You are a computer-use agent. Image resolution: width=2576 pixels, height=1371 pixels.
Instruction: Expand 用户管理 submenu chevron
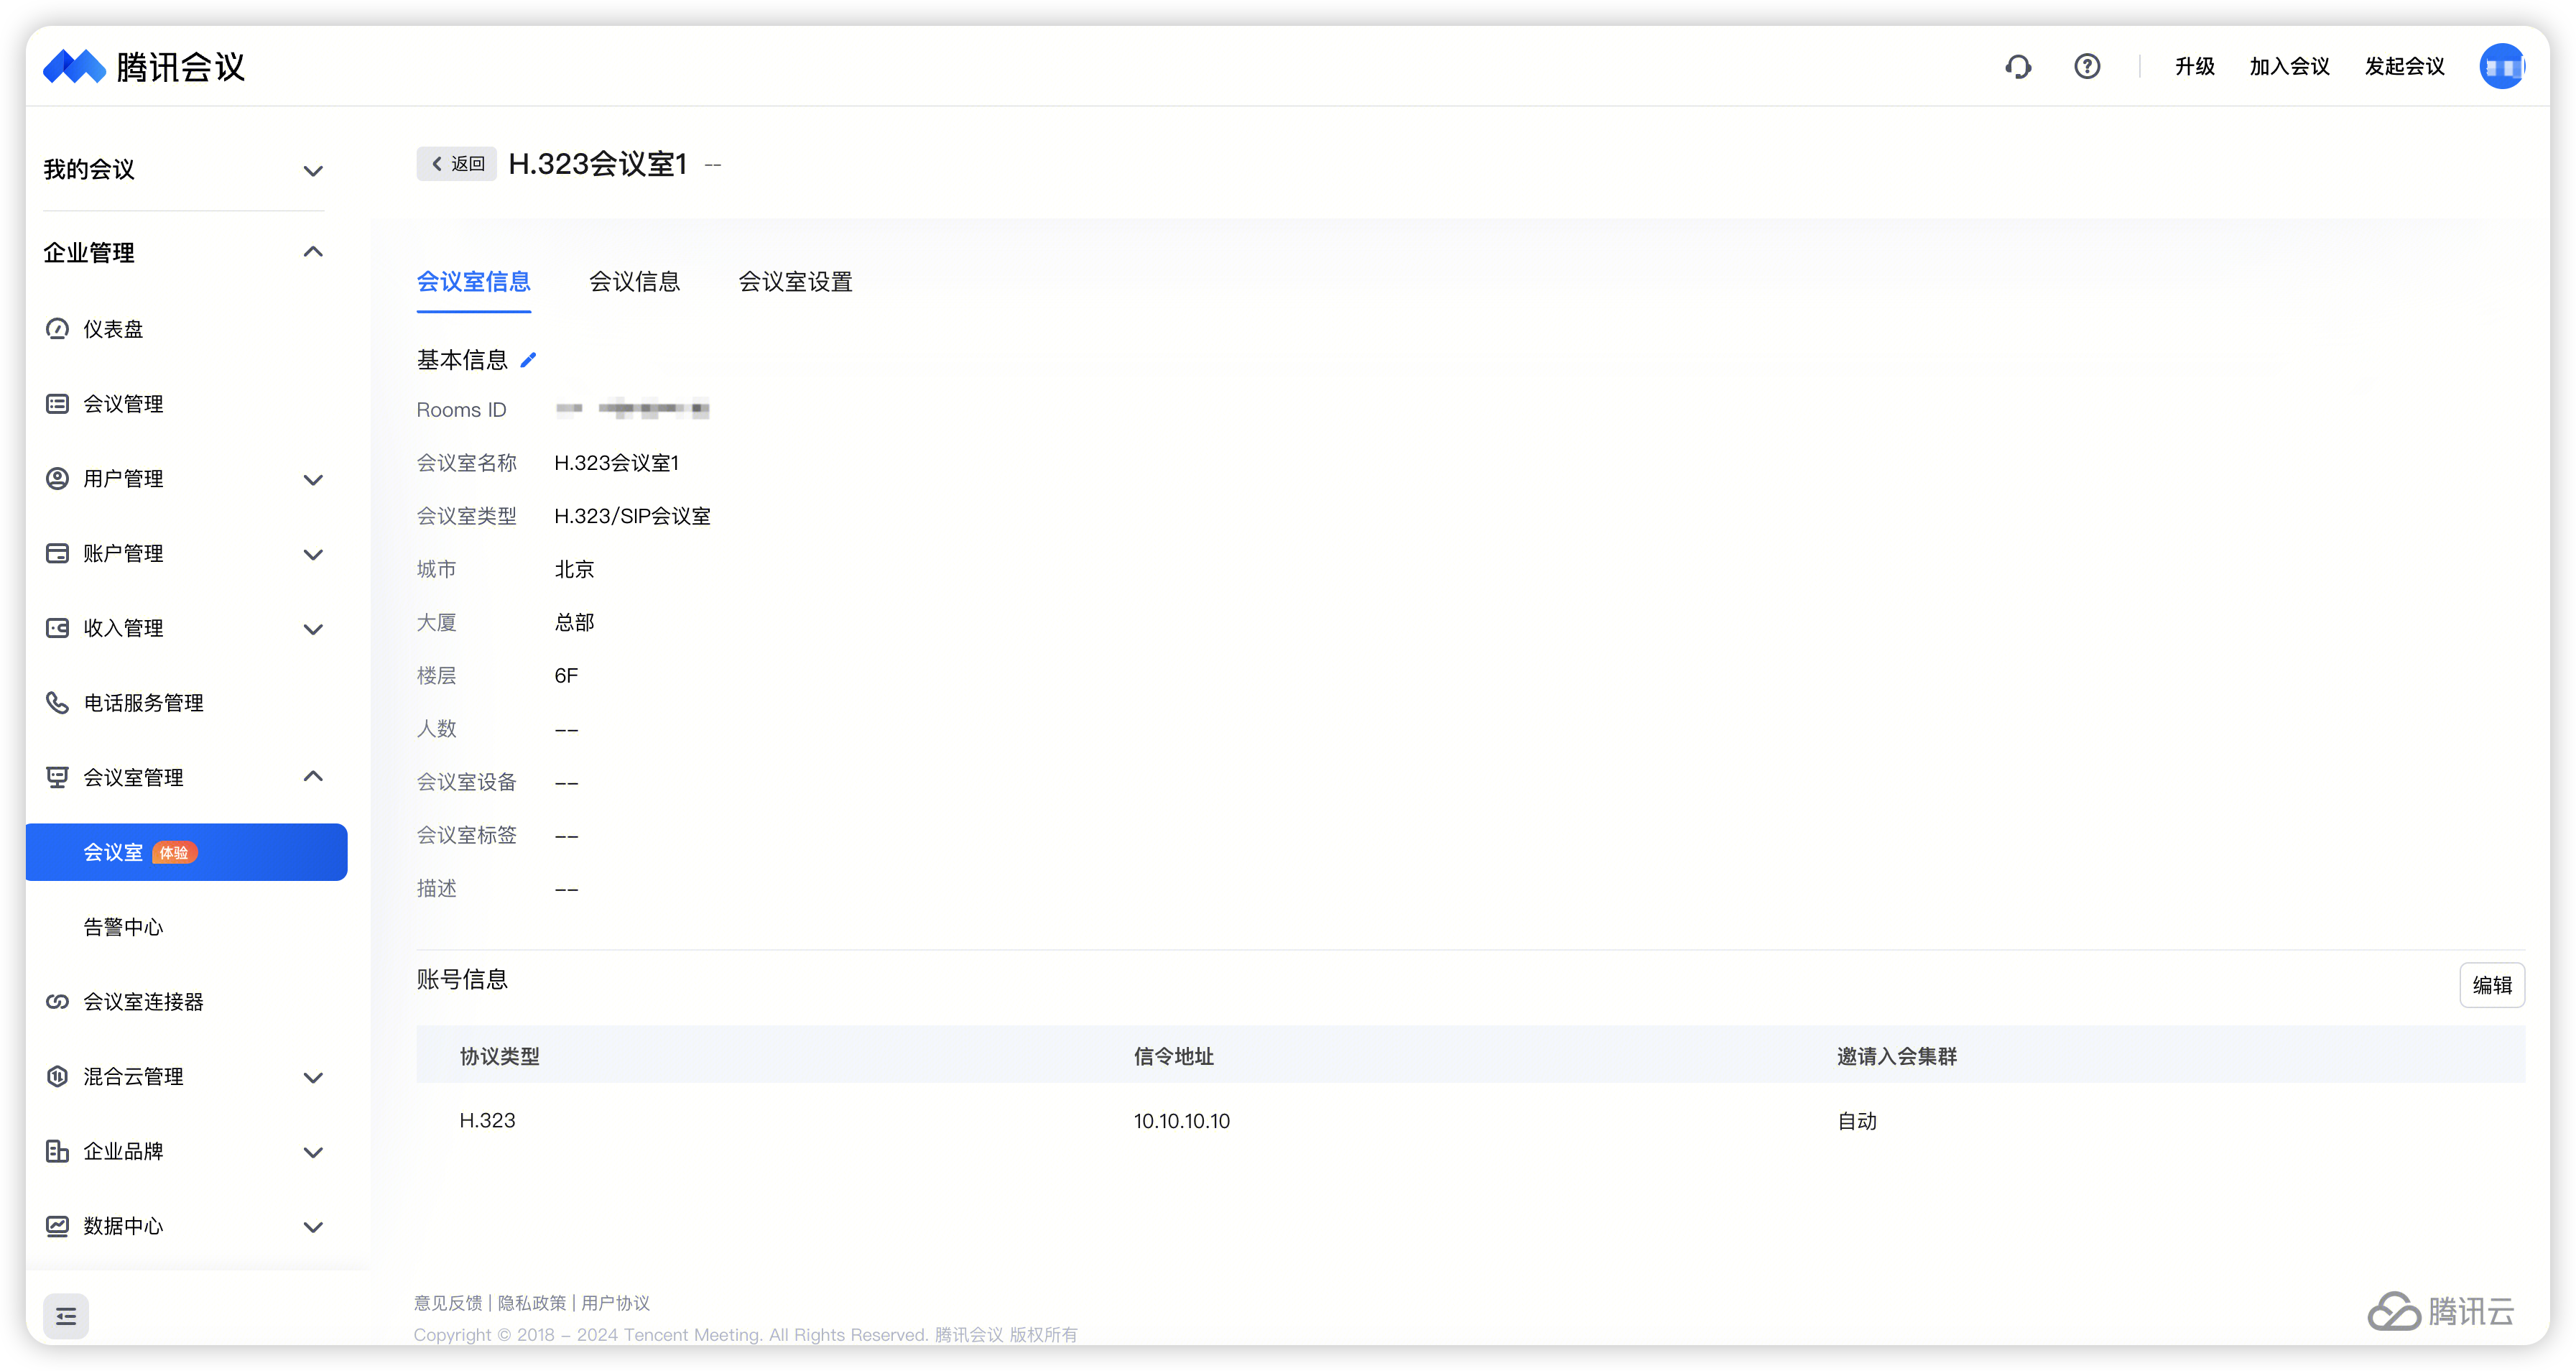[x=313, y=480]
